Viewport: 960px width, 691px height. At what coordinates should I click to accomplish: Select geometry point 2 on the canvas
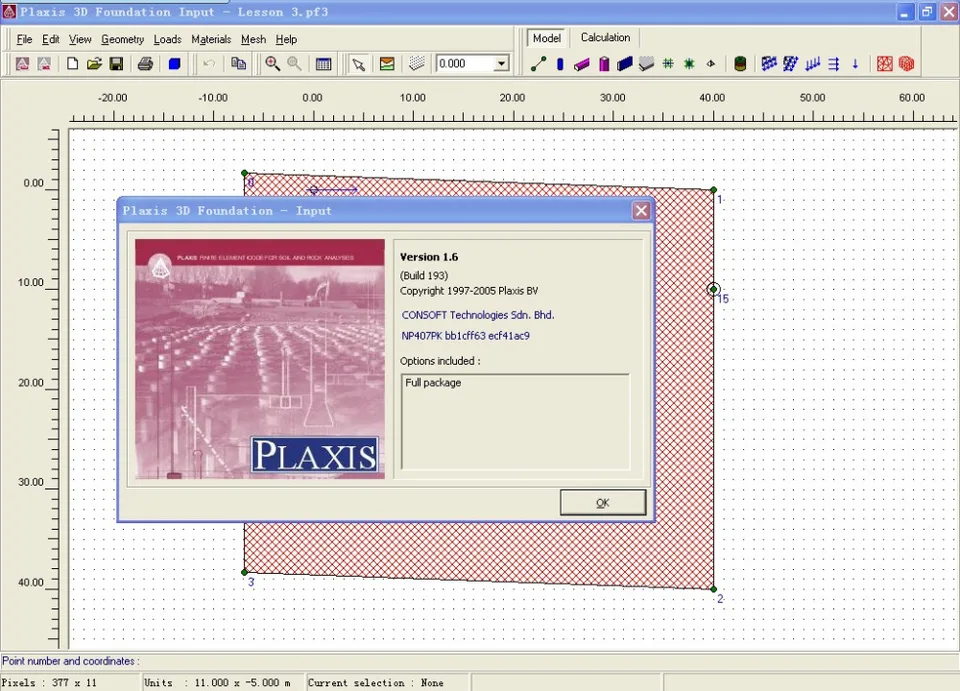pyautogui.click(x=713, y=589)
